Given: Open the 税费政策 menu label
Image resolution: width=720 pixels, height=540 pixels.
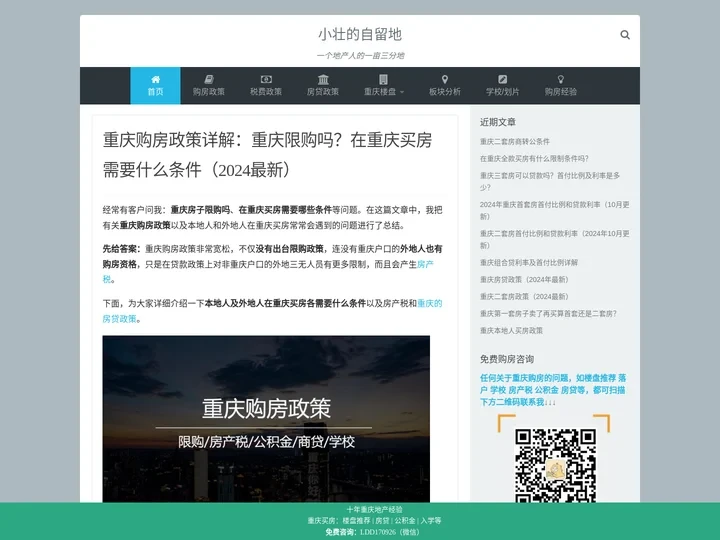Looking at the screenshot, I should (x=266, y=91).
